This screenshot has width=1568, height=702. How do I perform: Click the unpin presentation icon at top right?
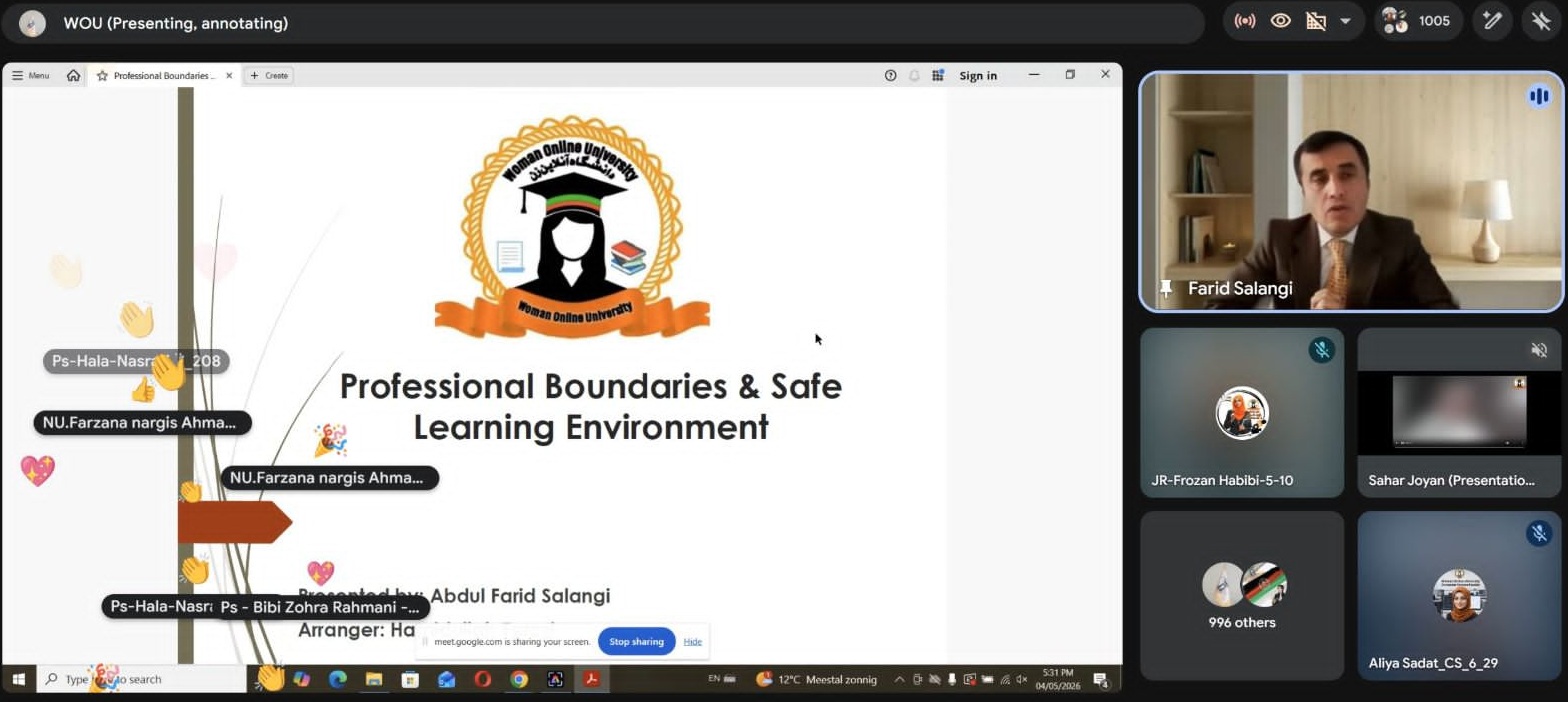click(x=1541, y=21)
